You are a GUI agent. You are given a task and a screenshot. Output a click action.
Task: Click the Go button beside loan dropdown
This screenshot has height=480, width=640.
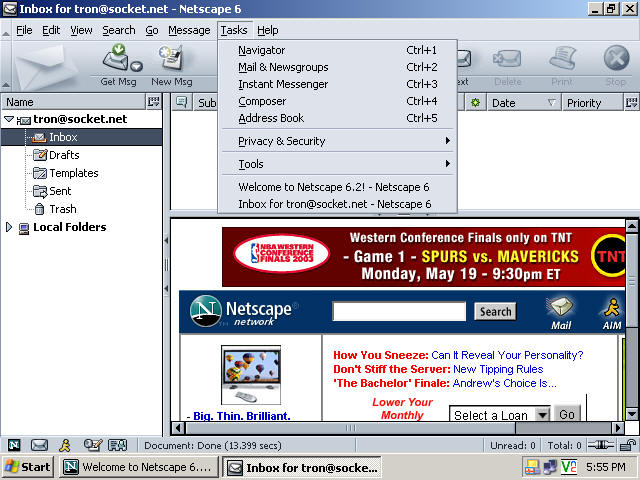[567, 415]
